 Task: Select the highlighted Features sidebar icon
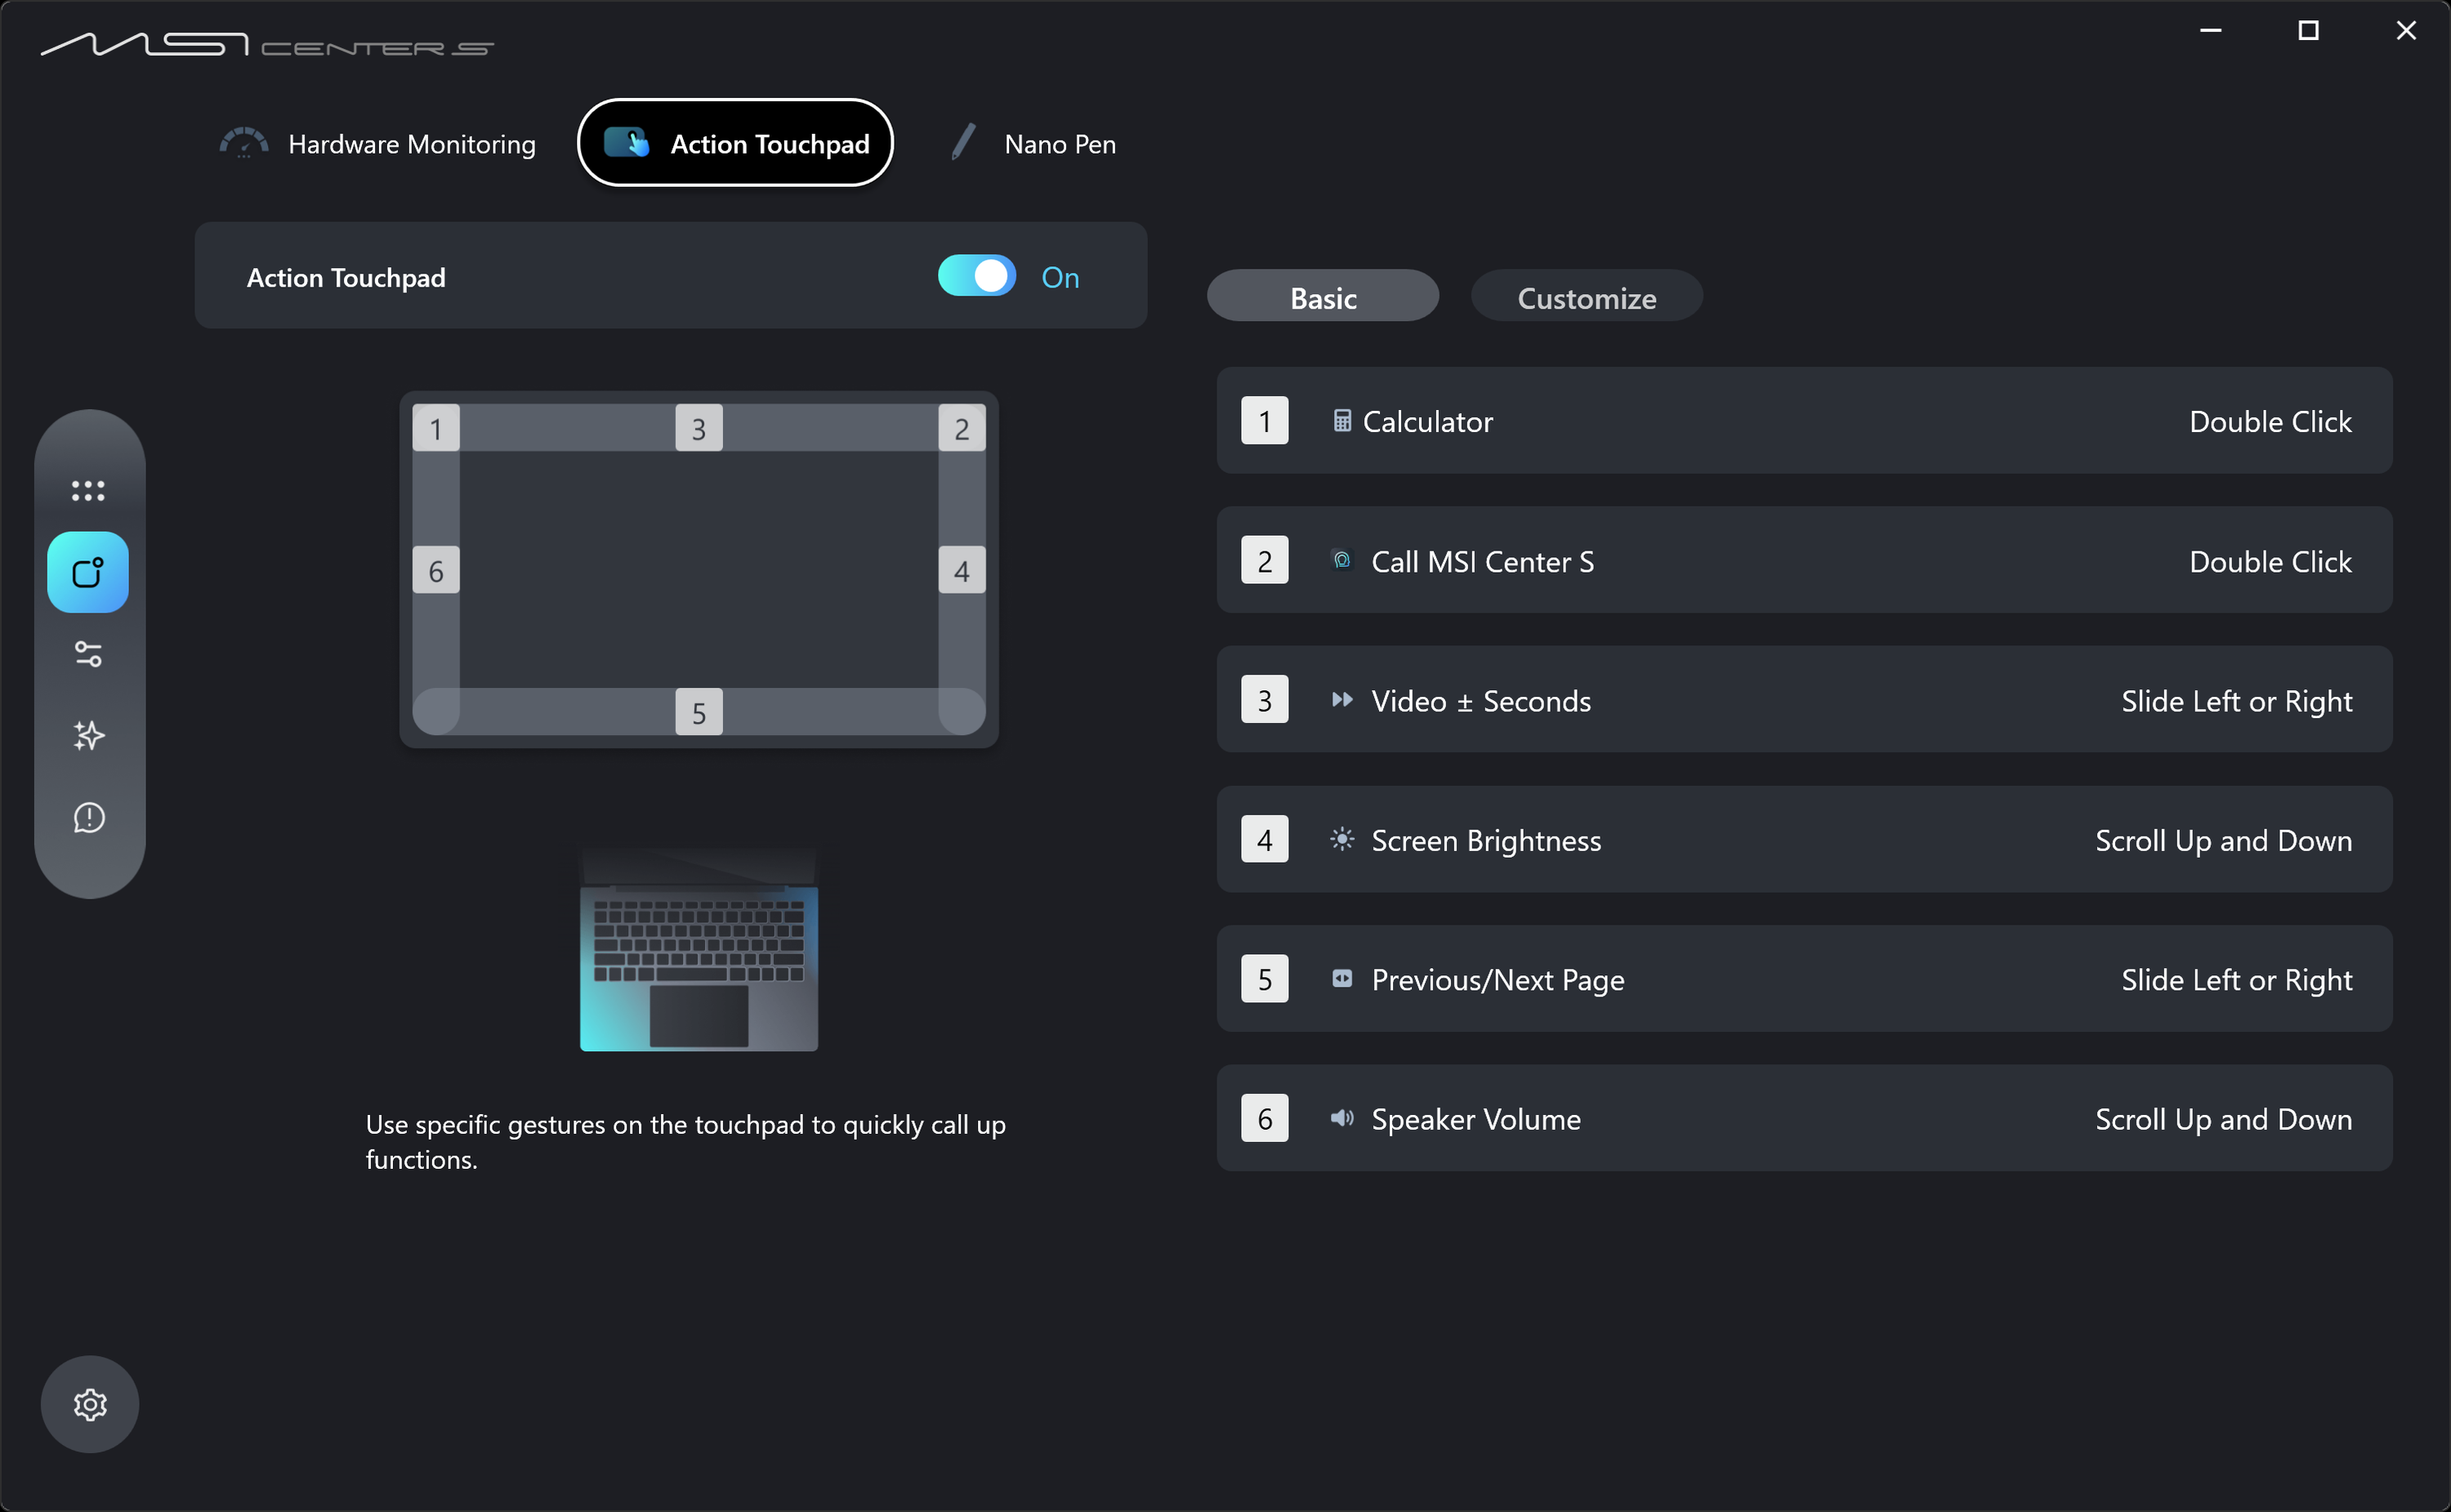[x=88, y=572]
